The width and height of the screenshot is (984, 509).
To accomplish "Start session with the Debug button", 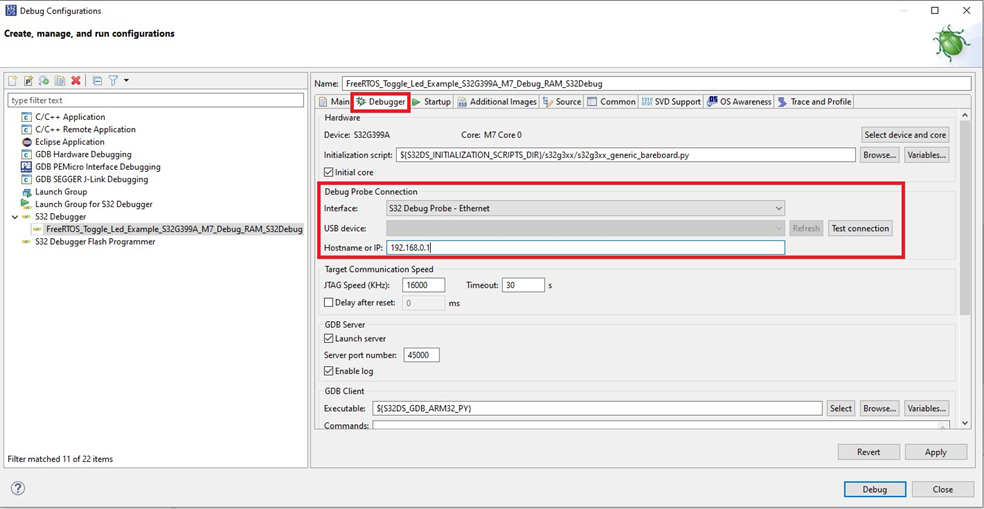I will 875,490.
